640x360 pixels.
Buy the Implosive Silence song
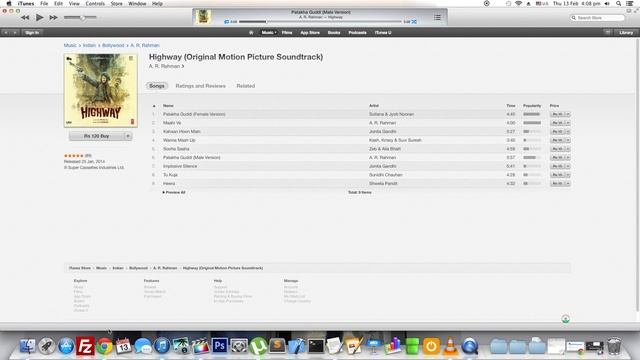click(x=557, y=166)
